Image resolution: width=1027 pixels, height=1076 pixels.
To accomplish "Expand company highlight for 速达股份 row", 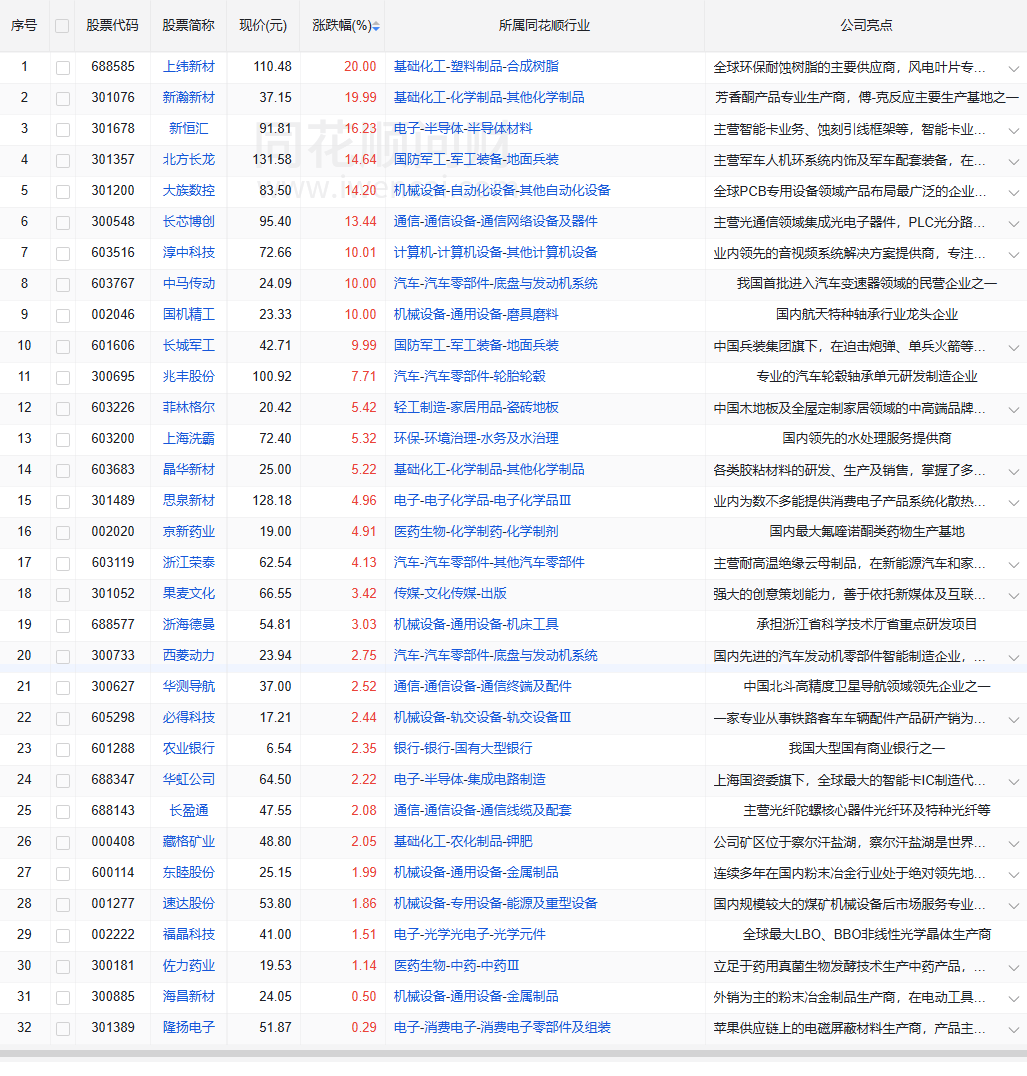I will (1013, 905).
